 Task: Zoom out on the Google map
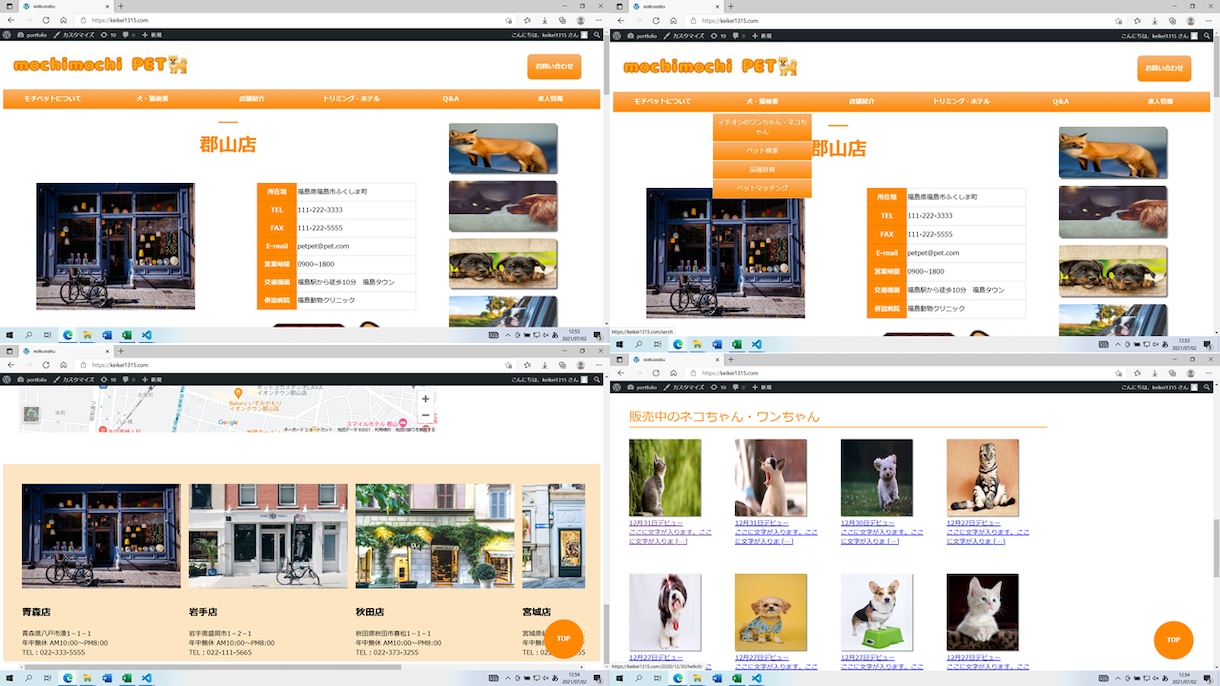tap(425, 414)
